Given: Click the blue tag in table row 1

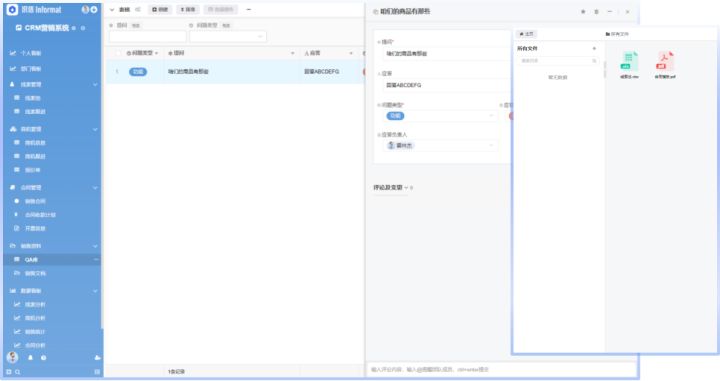Looking at the screenshot, I should (x=138, y=72).
